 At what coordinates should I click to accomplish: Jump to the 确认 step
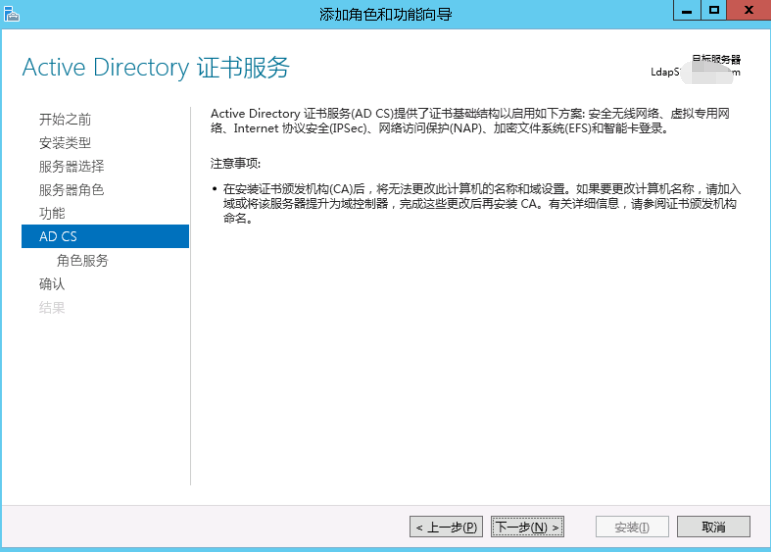pyautogui.click(x=52, y=284)
